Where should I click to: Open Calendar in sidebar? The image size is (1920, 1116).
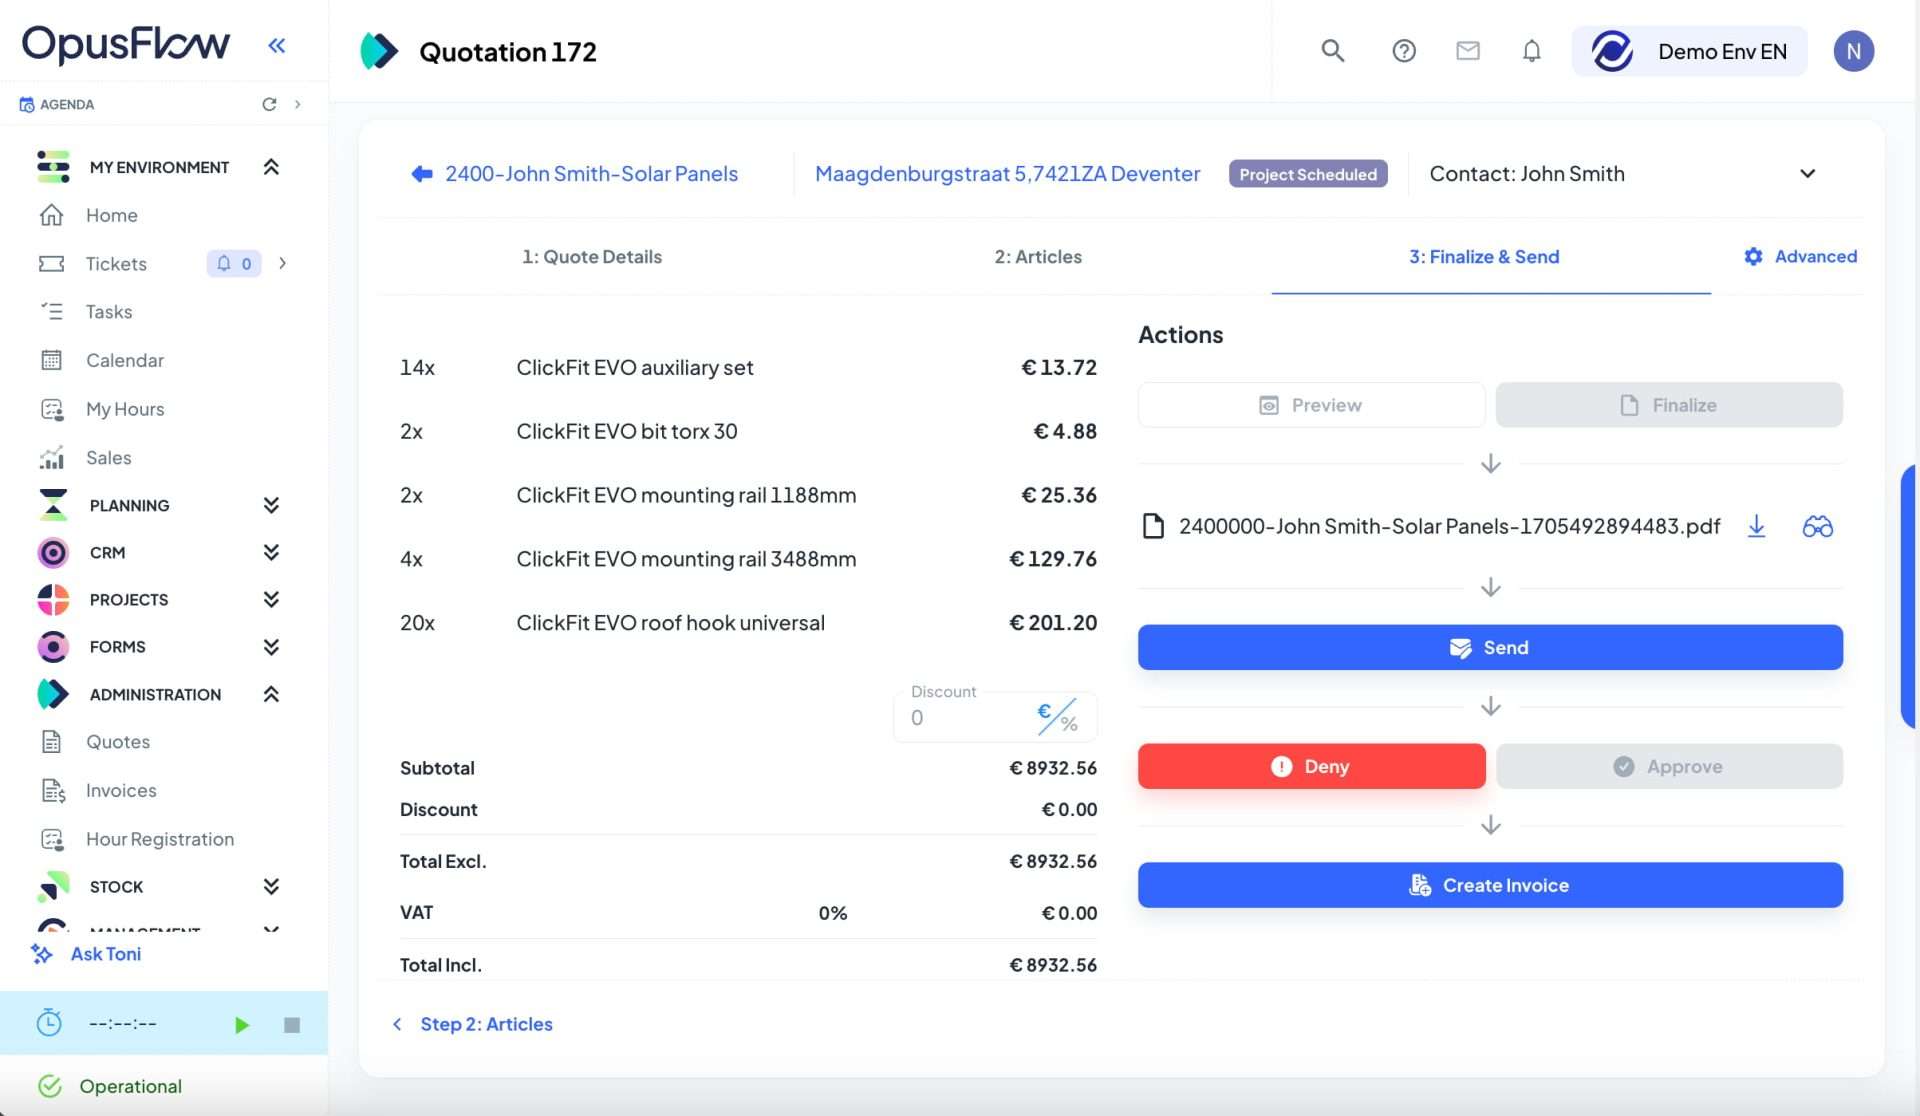coord(125,360)
